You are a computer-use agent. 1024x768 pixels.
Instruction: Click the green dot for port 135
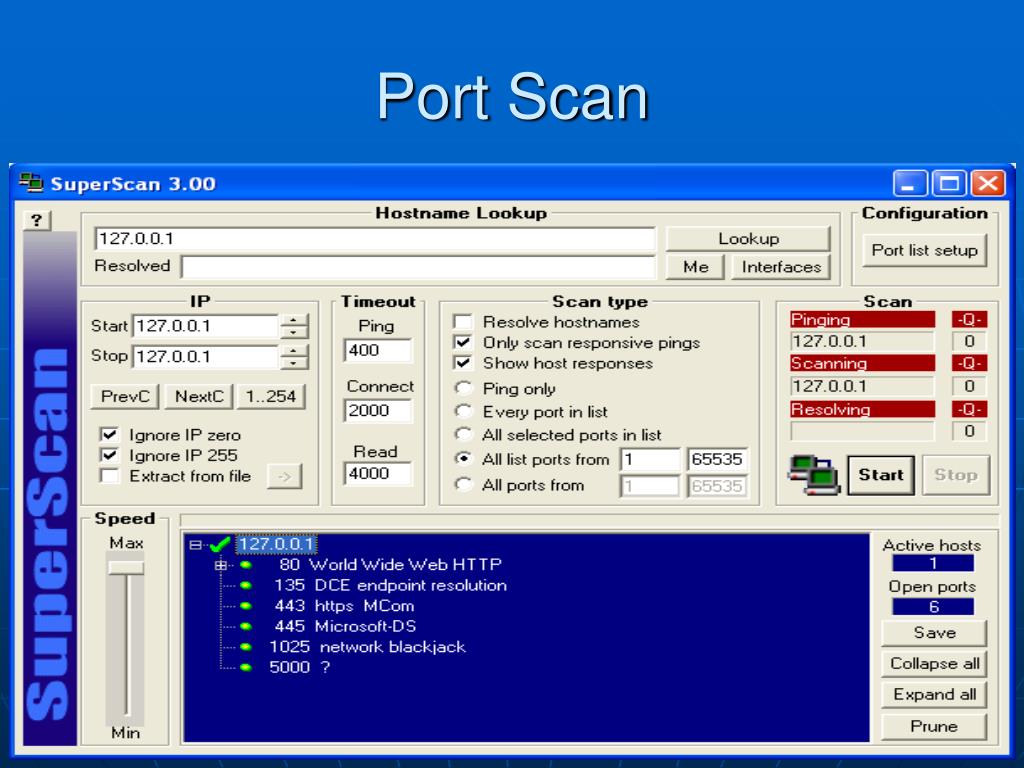tap(246, 586)
